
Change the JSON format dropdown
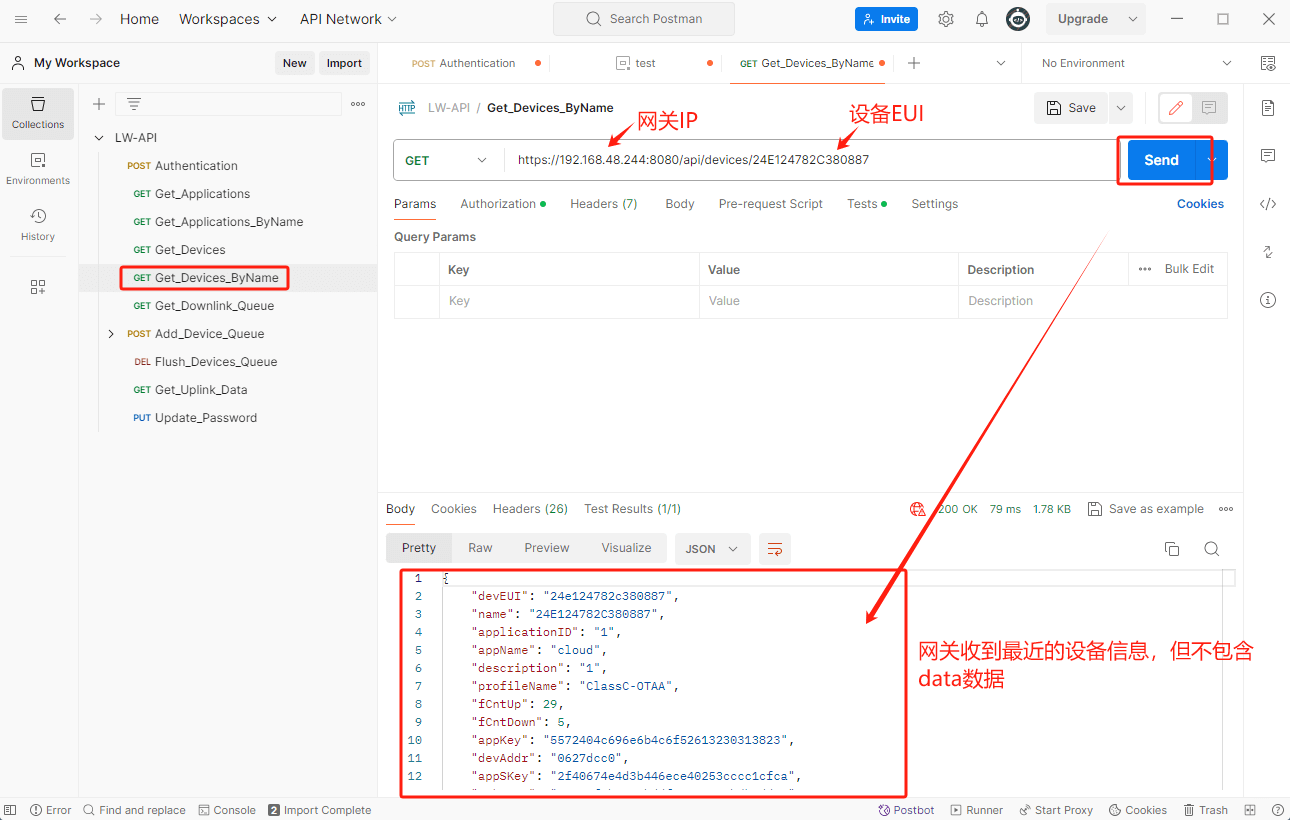pos(713,549)
